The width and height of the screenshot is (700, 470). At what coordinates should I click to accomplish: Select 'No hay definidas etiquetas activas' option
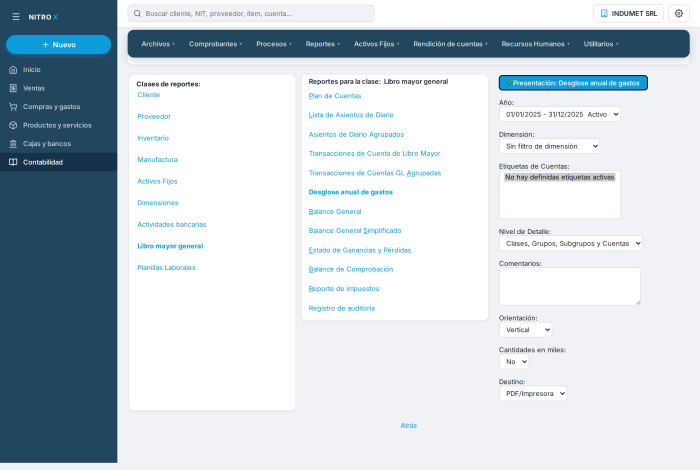559,177
